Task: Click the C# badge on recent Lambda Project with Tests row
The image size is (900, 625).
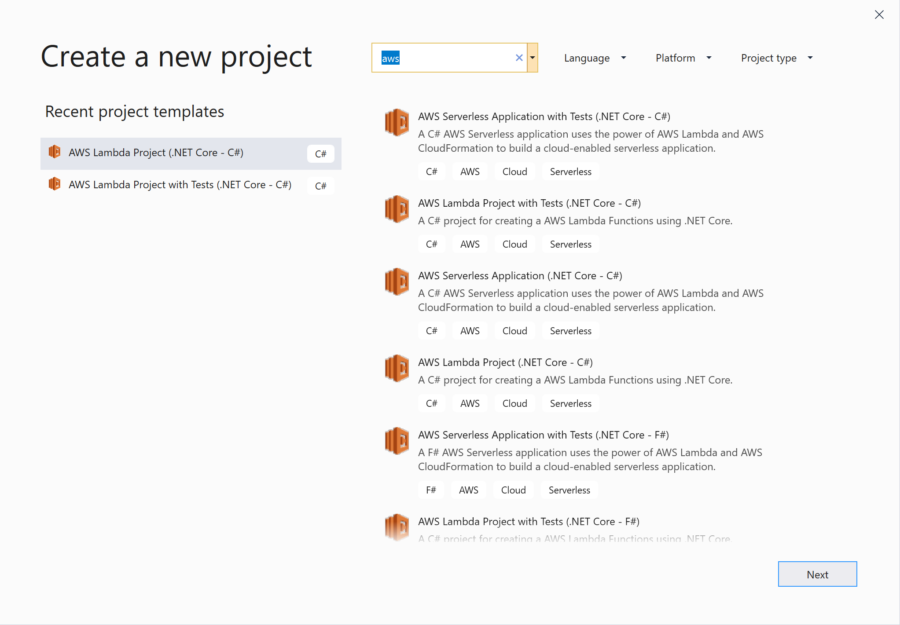Action: (320, 186)
